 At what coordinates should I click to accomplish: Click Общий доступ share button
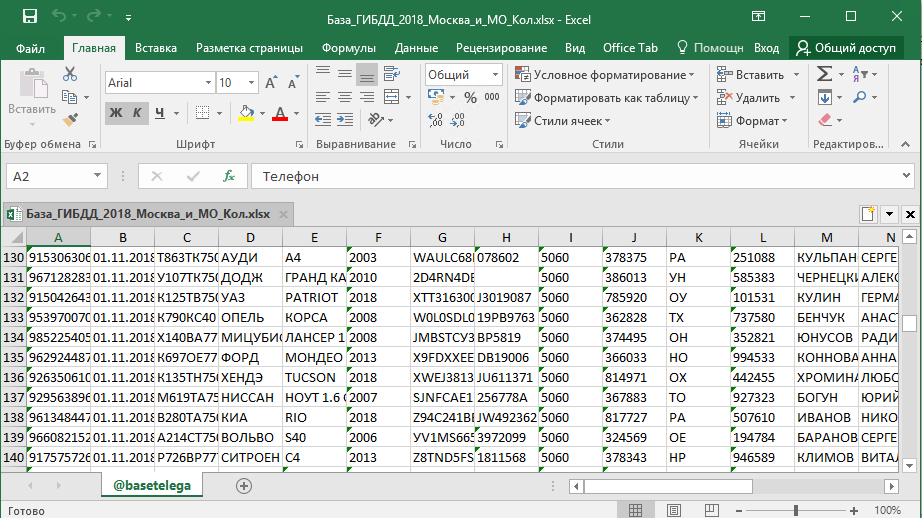847,48
